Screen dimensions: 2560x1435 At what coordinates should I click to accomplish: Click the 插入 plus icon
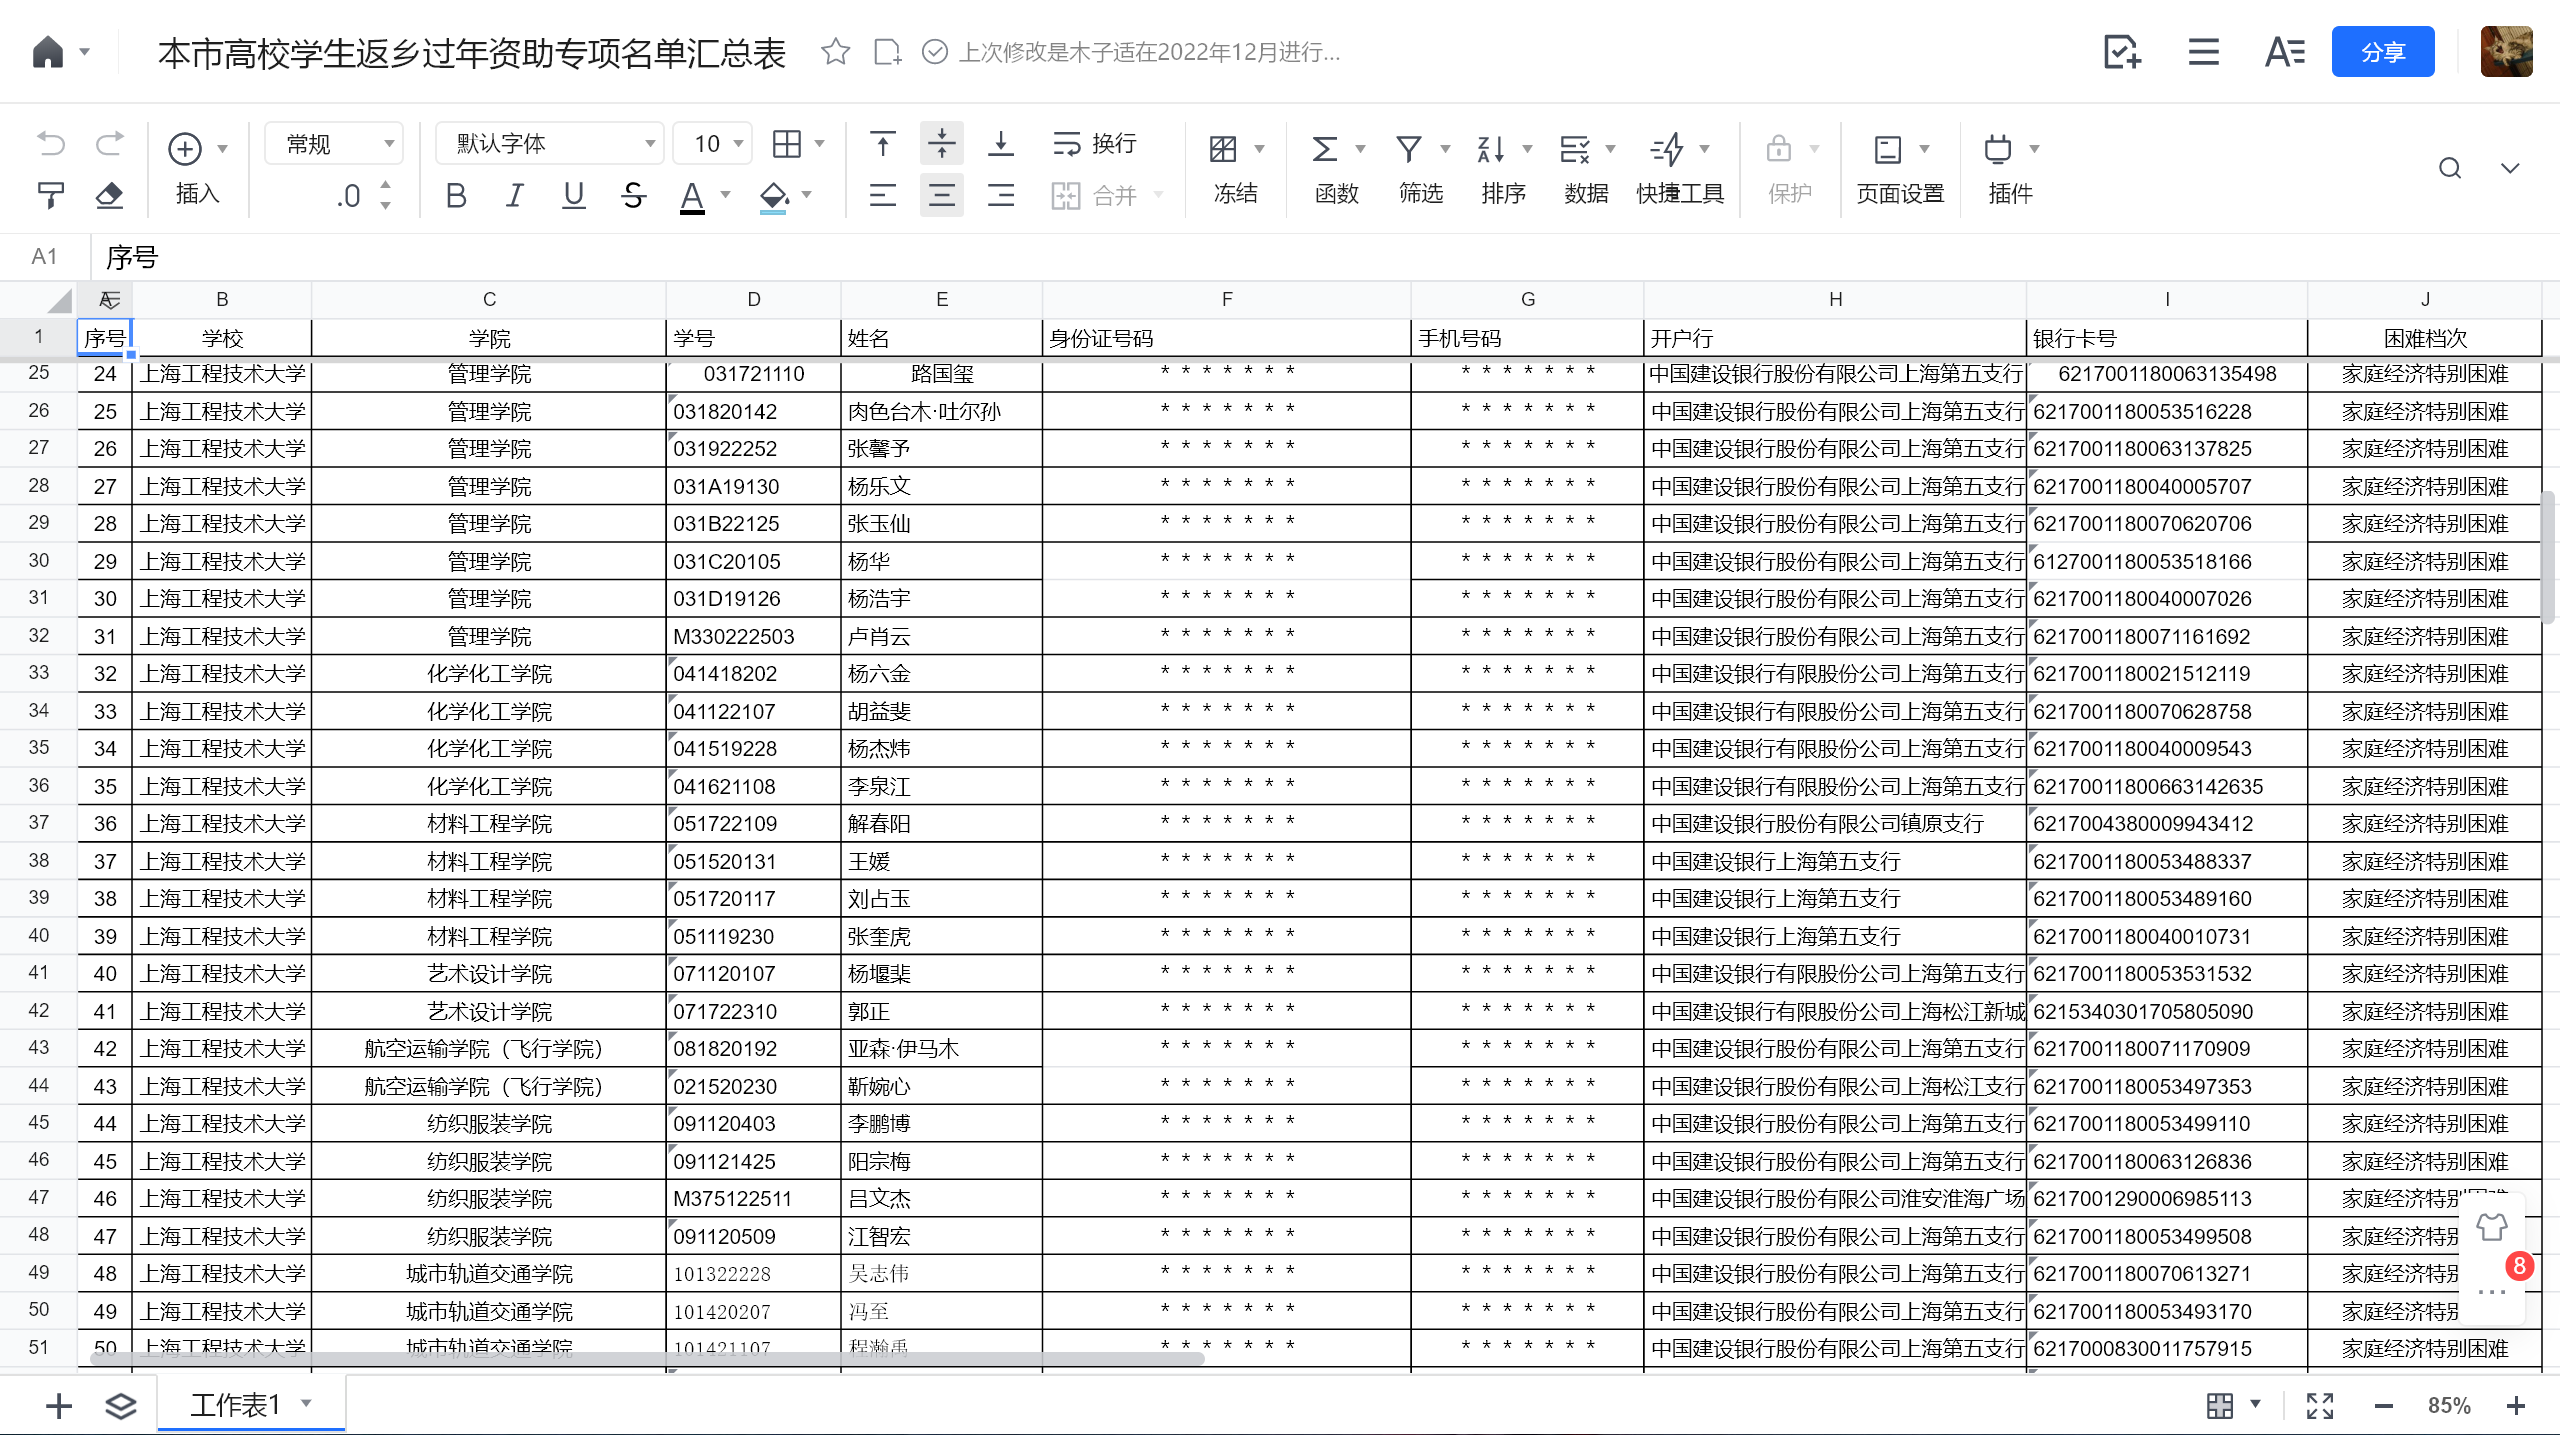184,148
